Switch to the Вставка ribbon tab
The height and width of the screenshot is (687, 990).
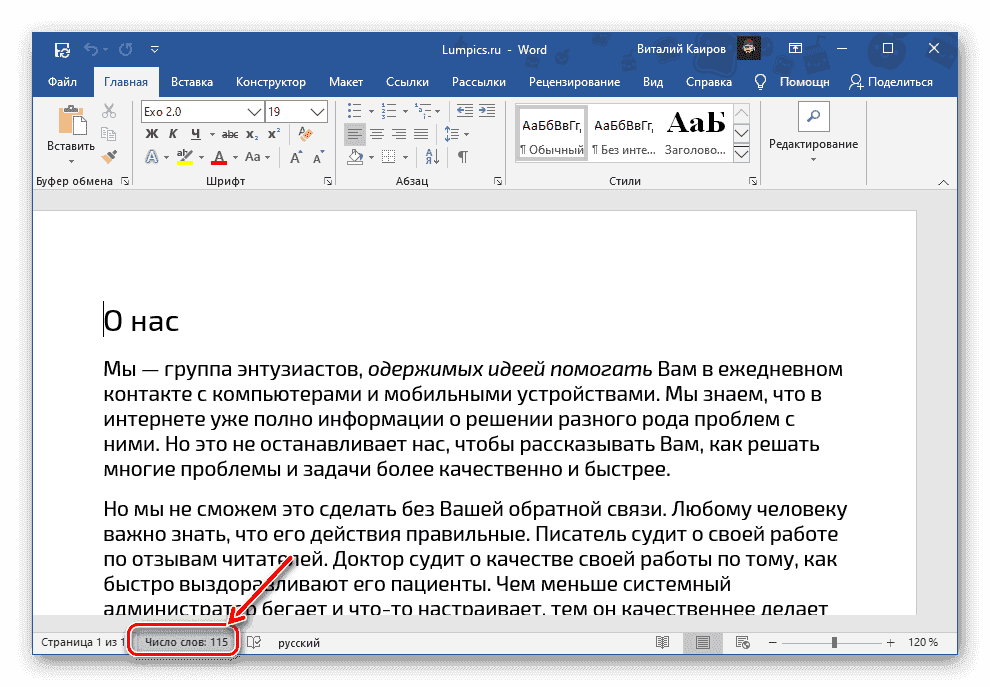tap(191, 82)
